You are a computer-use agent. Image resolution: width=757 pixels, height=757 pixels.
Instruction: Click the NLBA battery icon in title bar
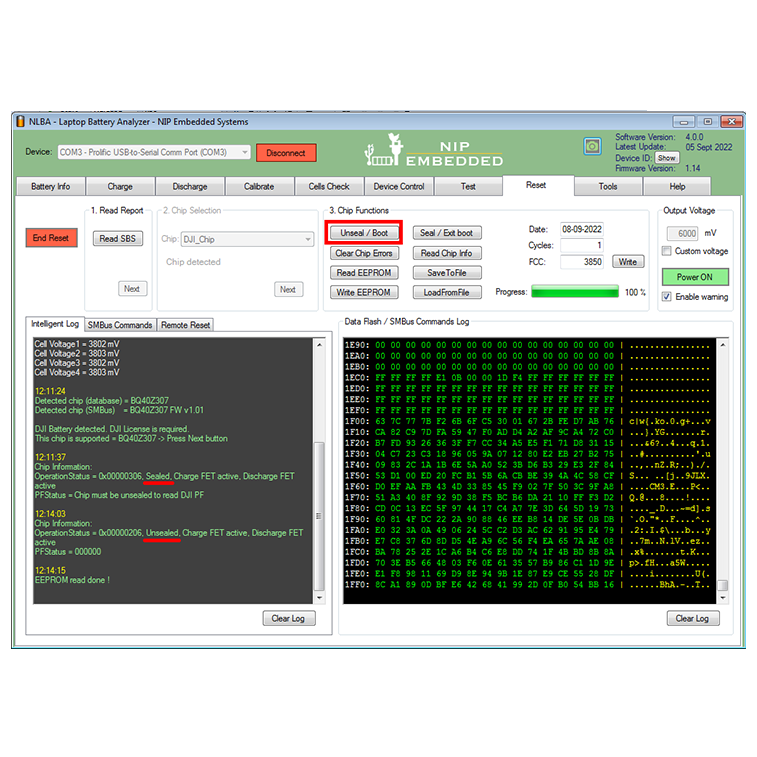[x=20, y=122]
